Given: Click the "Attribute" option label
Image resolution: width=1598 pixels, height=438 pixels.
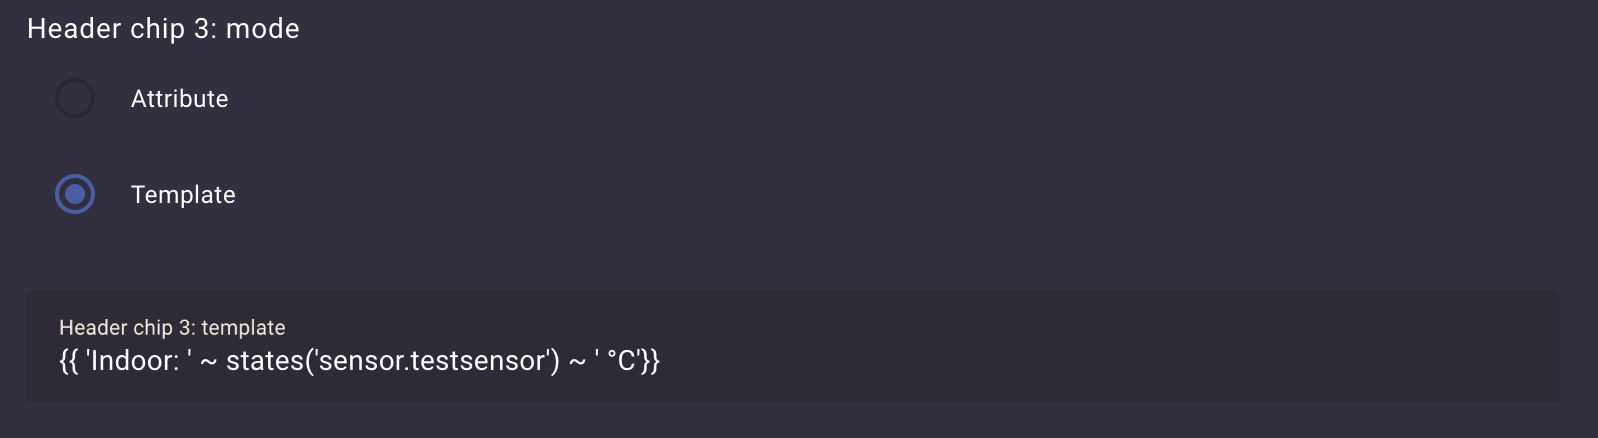Looking at the screenshot, I should click(180, 99).
